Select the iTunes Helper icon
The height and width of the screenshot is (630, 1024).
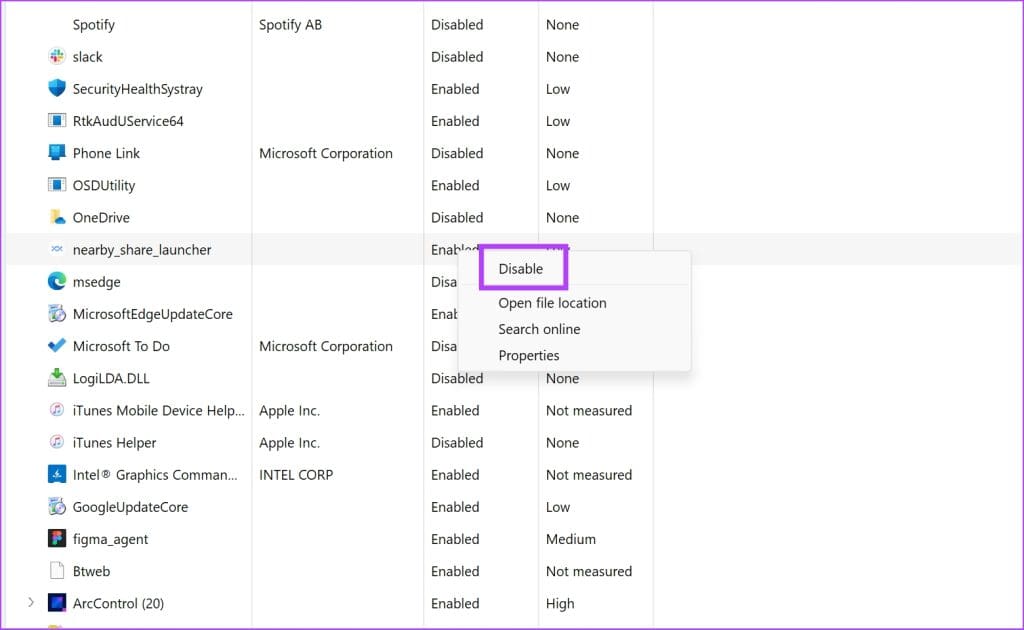tap(57, 442)
